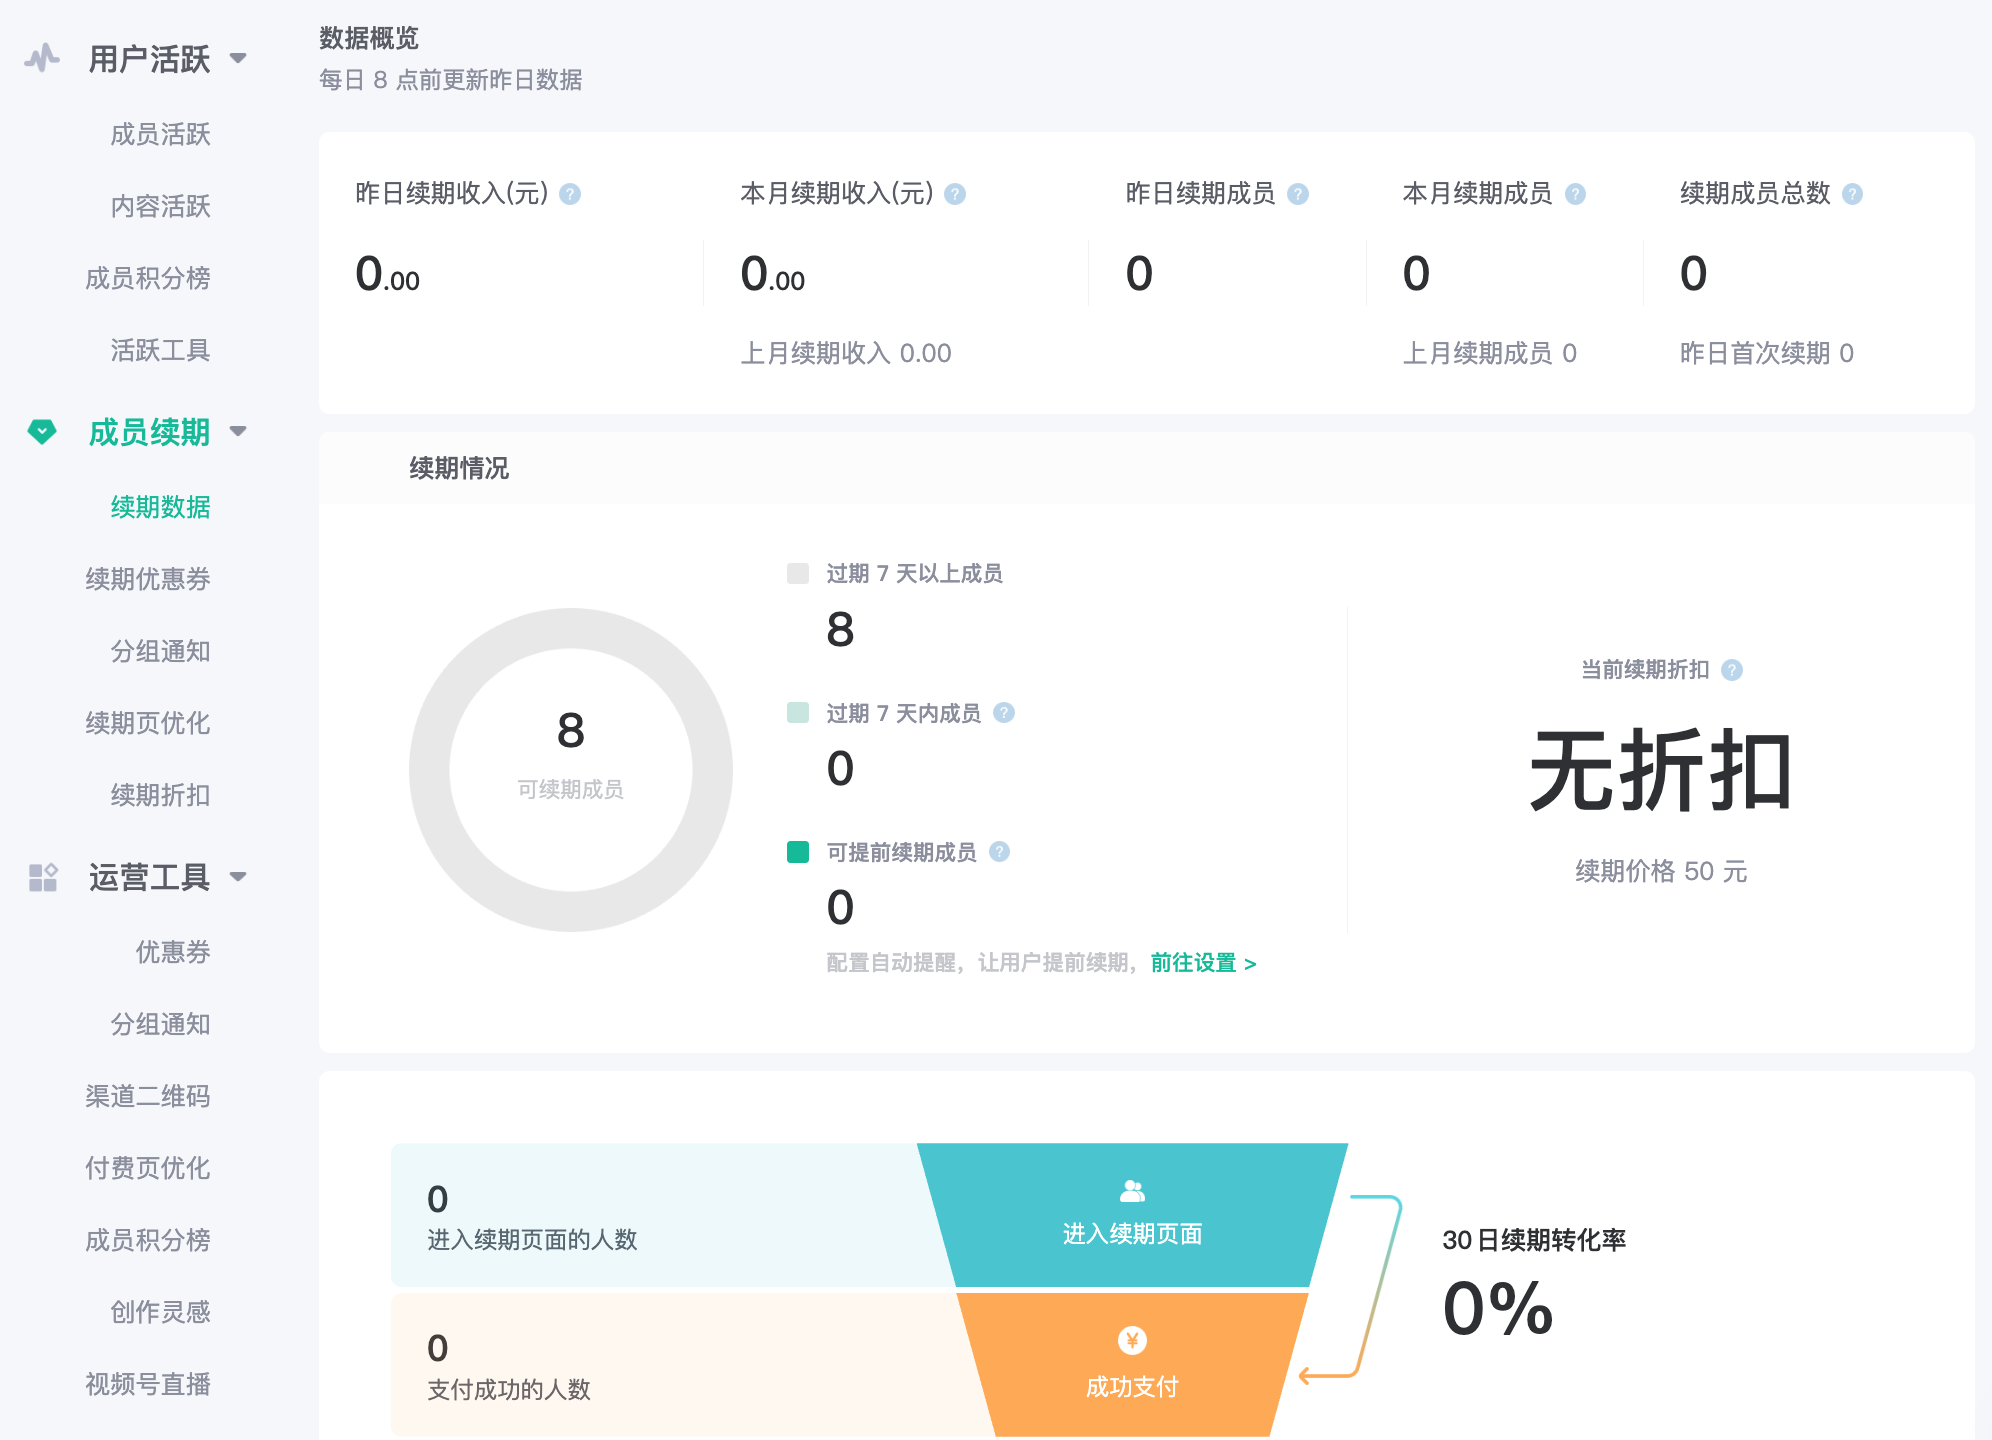This screenshot has width=1992, height=1440.
Task: Open 创作灵感 in the sidebar
Action: pos(160,1312)
